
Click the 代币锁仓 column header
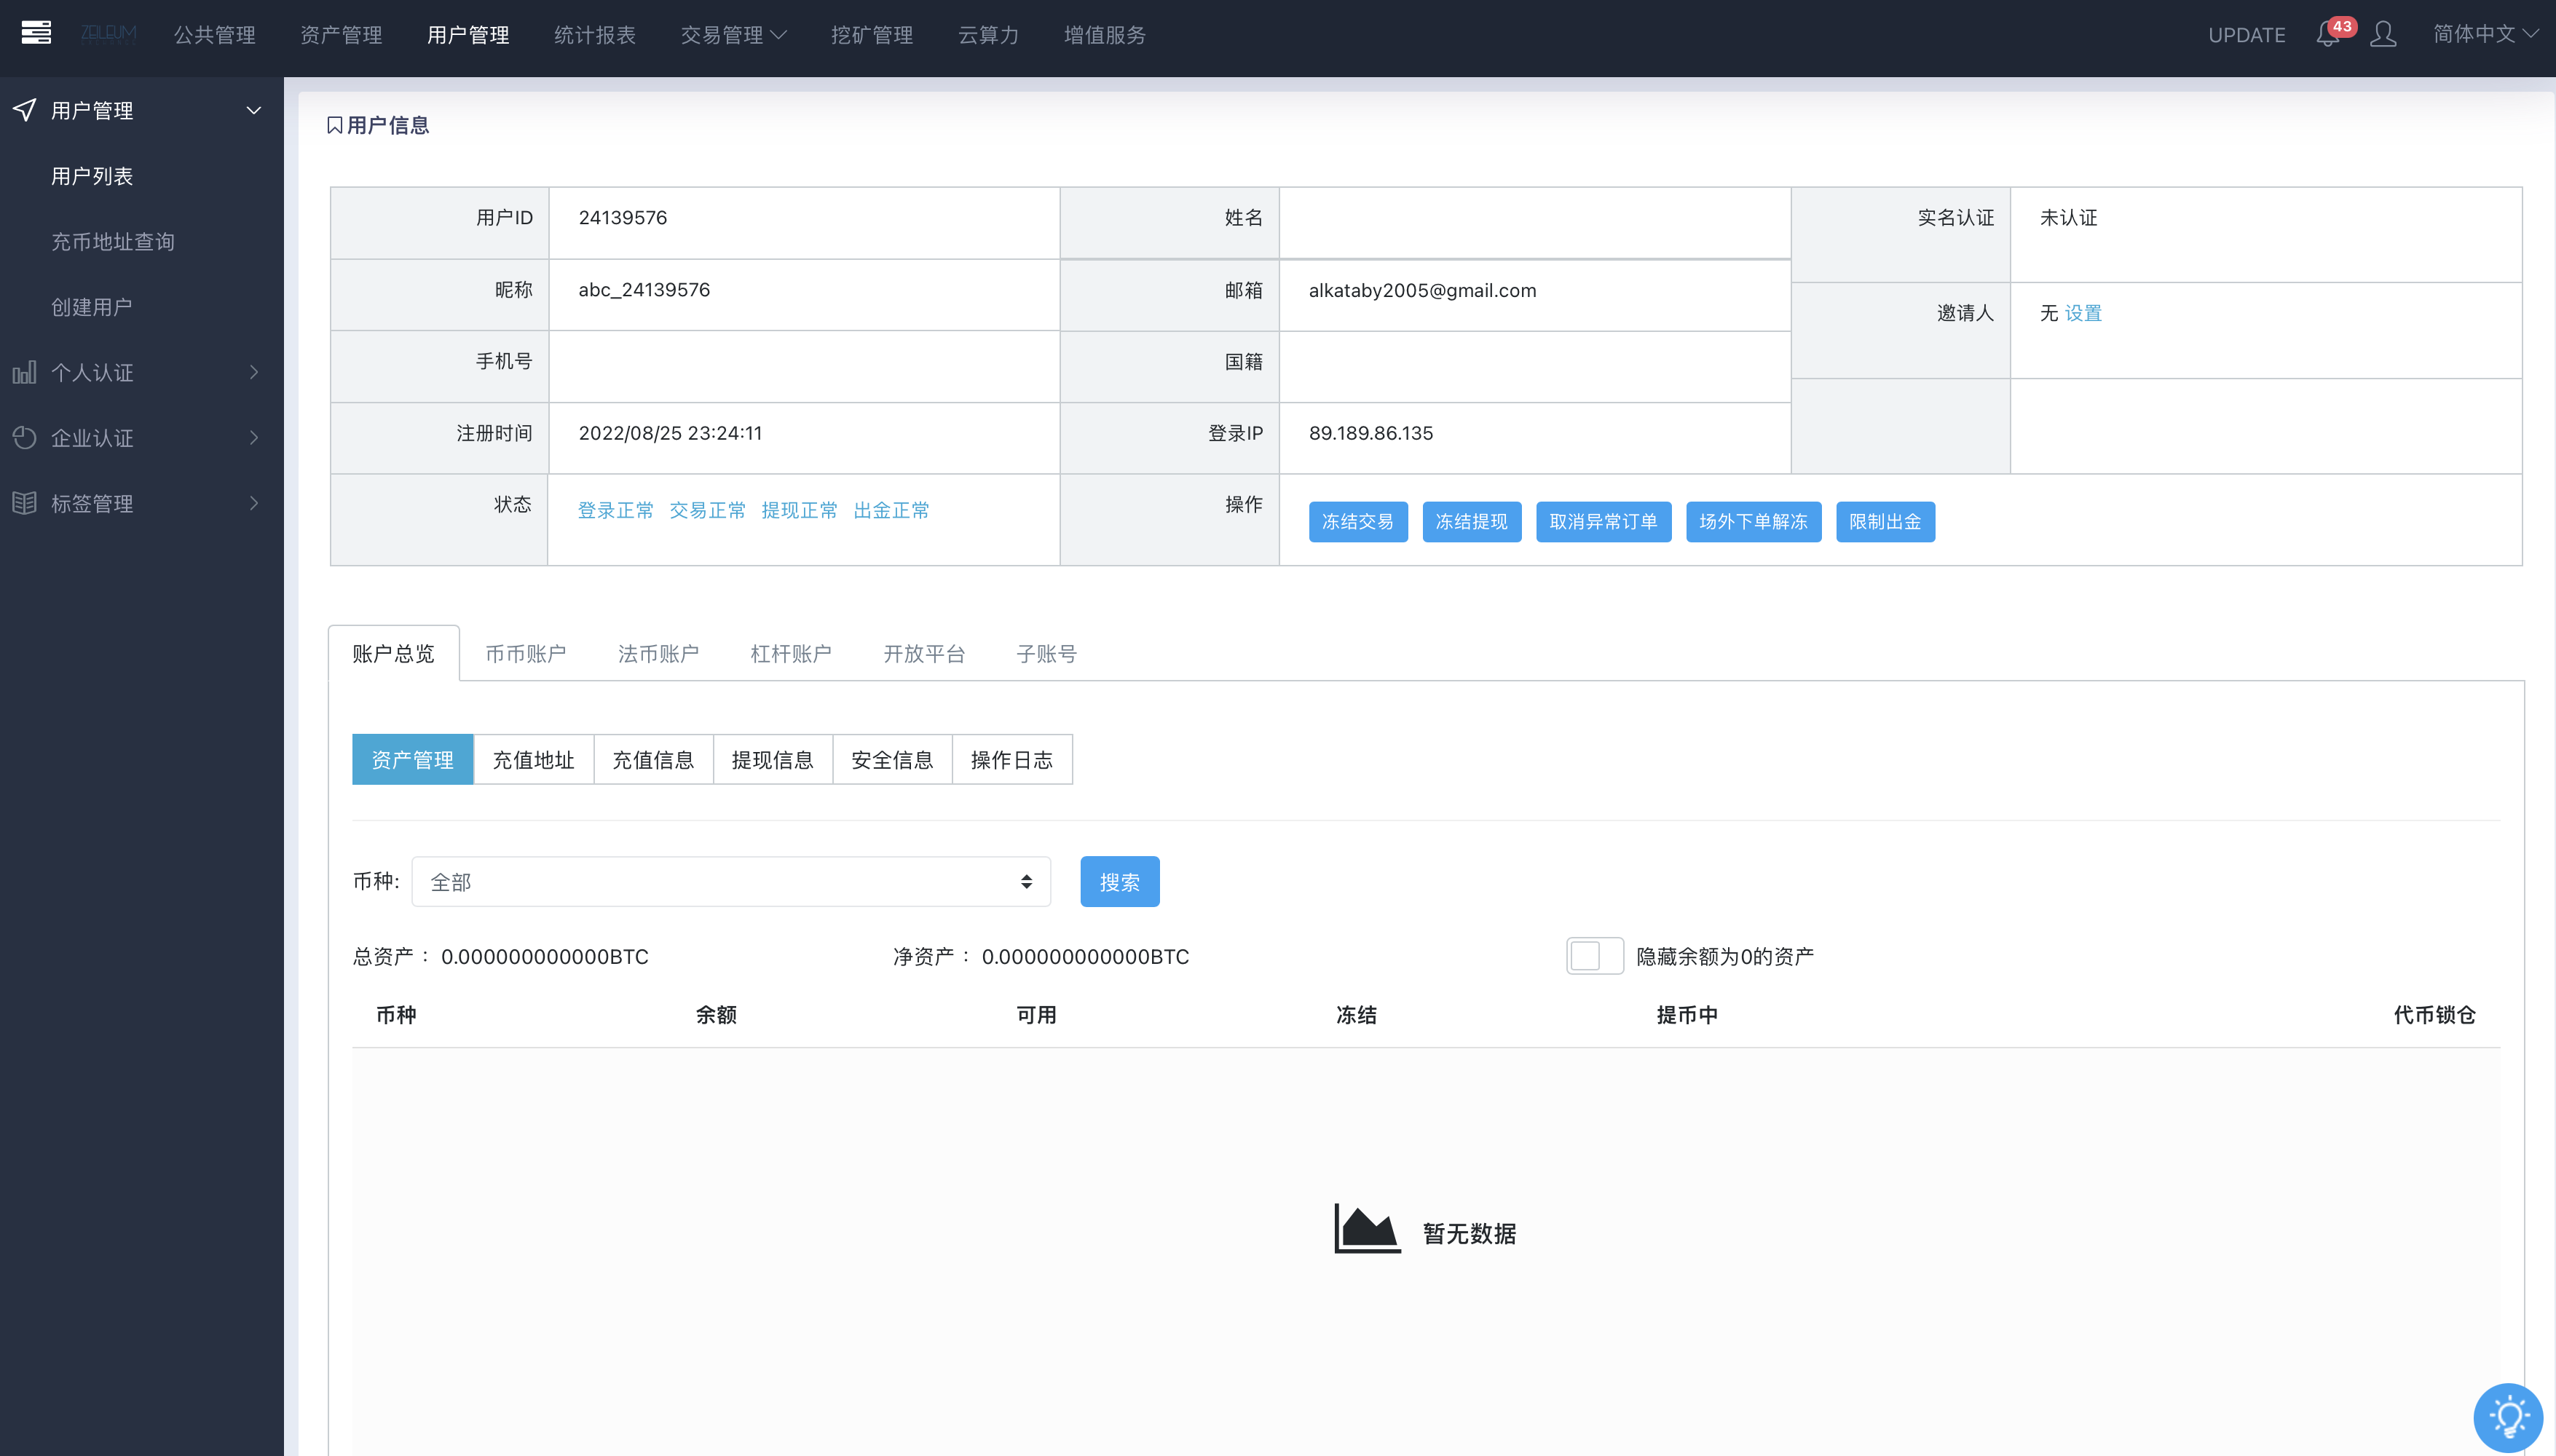[2435, 1015]
